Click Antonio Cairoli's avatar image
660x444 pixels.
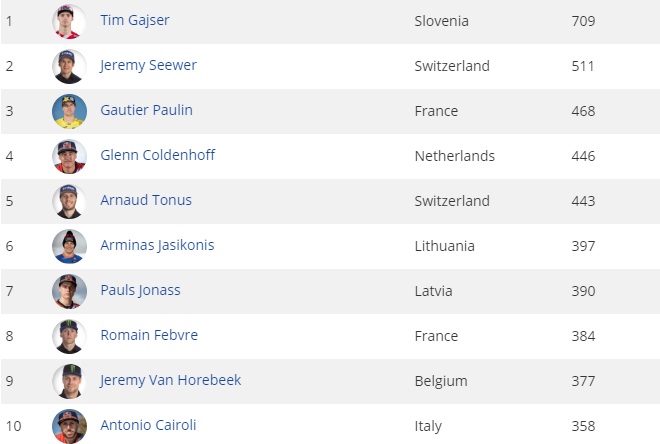coord(69,426)
